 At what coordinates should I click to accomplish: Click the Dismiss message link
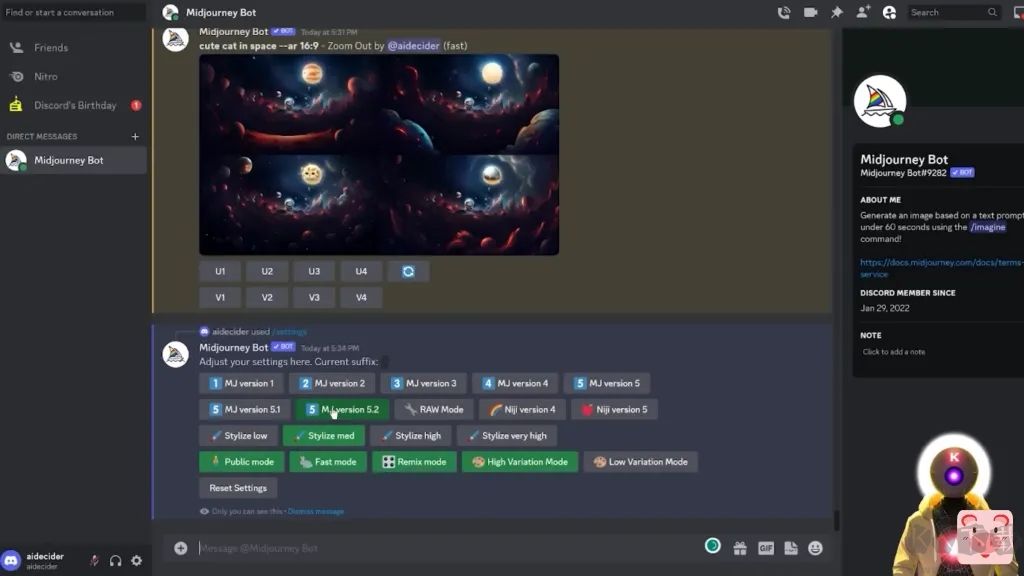point(316,511)
